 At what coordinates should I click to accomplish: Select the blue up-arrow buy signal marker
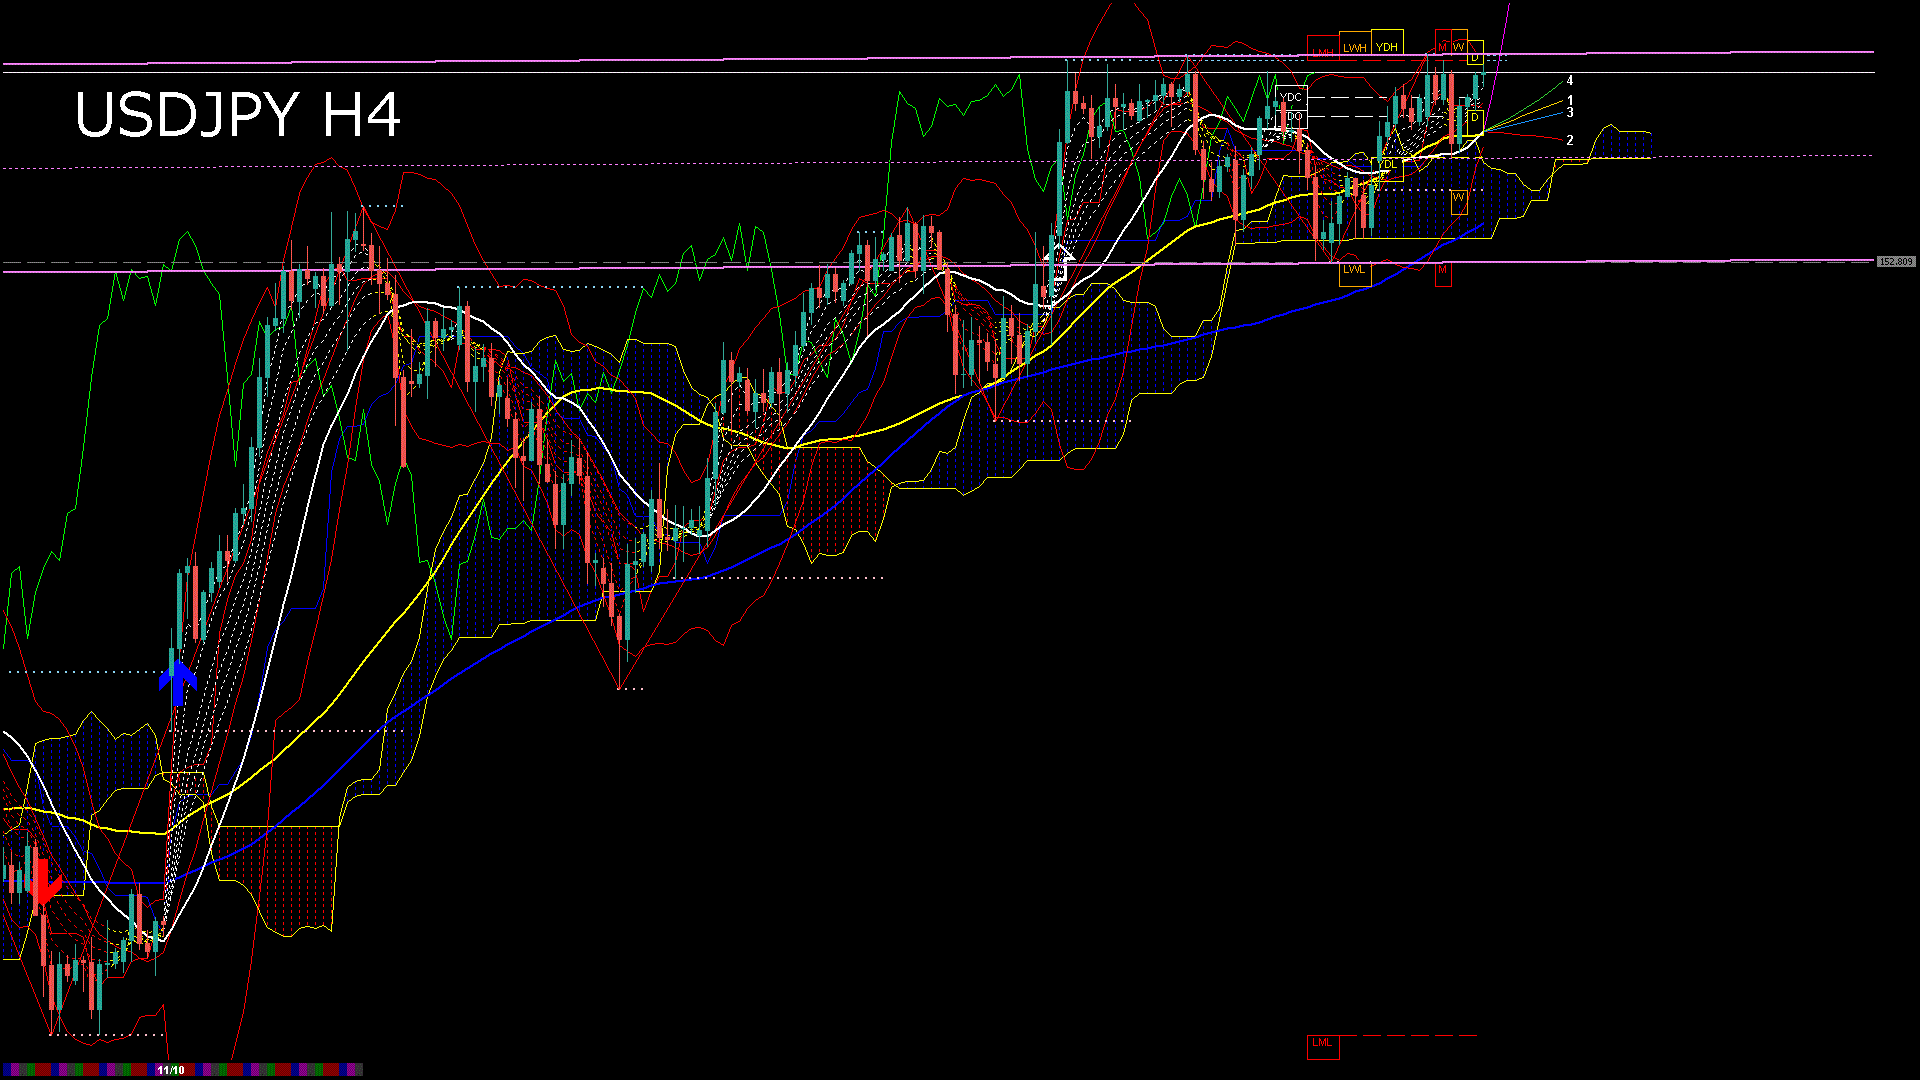[180, 680]
